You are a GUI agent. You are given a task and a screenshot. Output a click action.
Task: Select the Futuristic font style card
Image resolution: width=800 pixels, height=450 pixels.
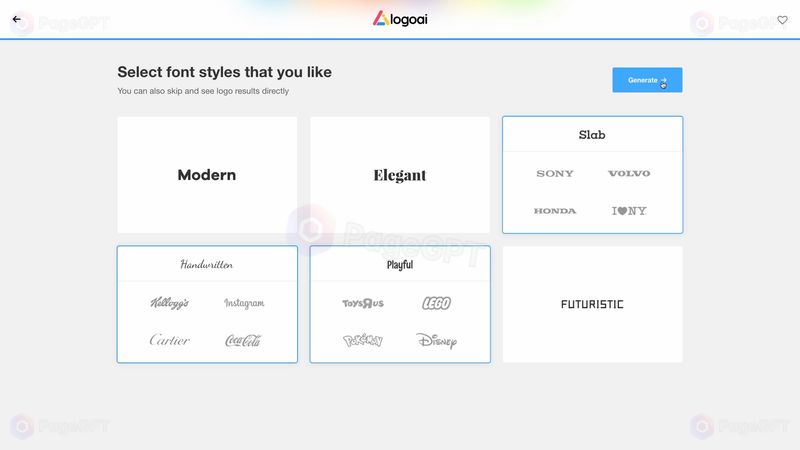pos(592,304)
